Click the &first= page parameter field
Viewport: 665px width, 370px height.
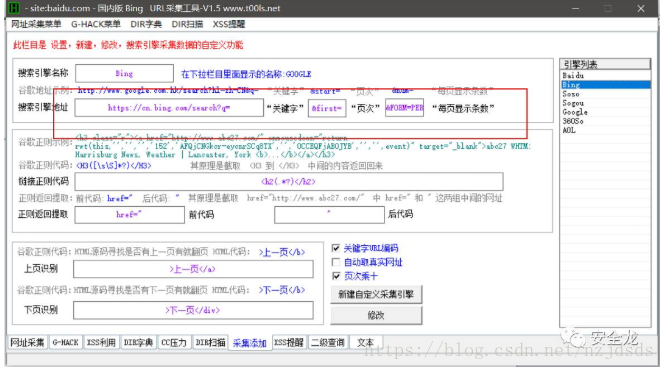pyautogui.click(x=327, y=108)
